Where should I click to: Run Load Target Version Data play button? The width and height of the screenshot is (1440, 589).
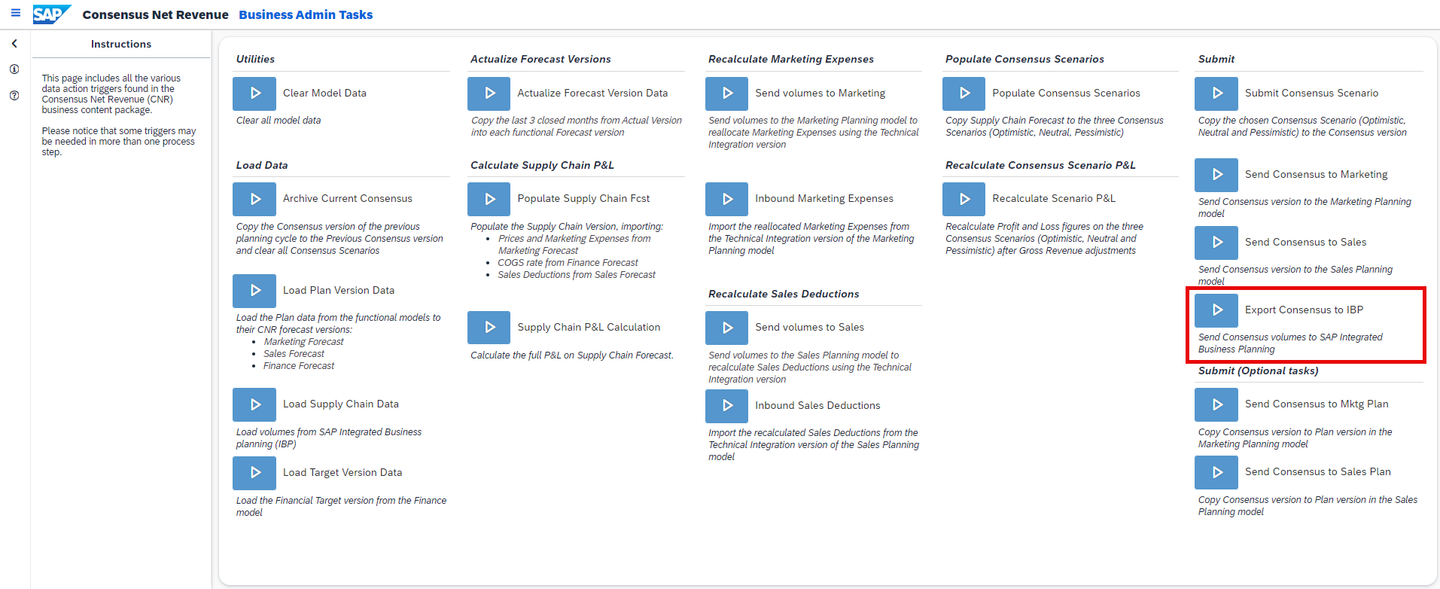click(254, 473)
